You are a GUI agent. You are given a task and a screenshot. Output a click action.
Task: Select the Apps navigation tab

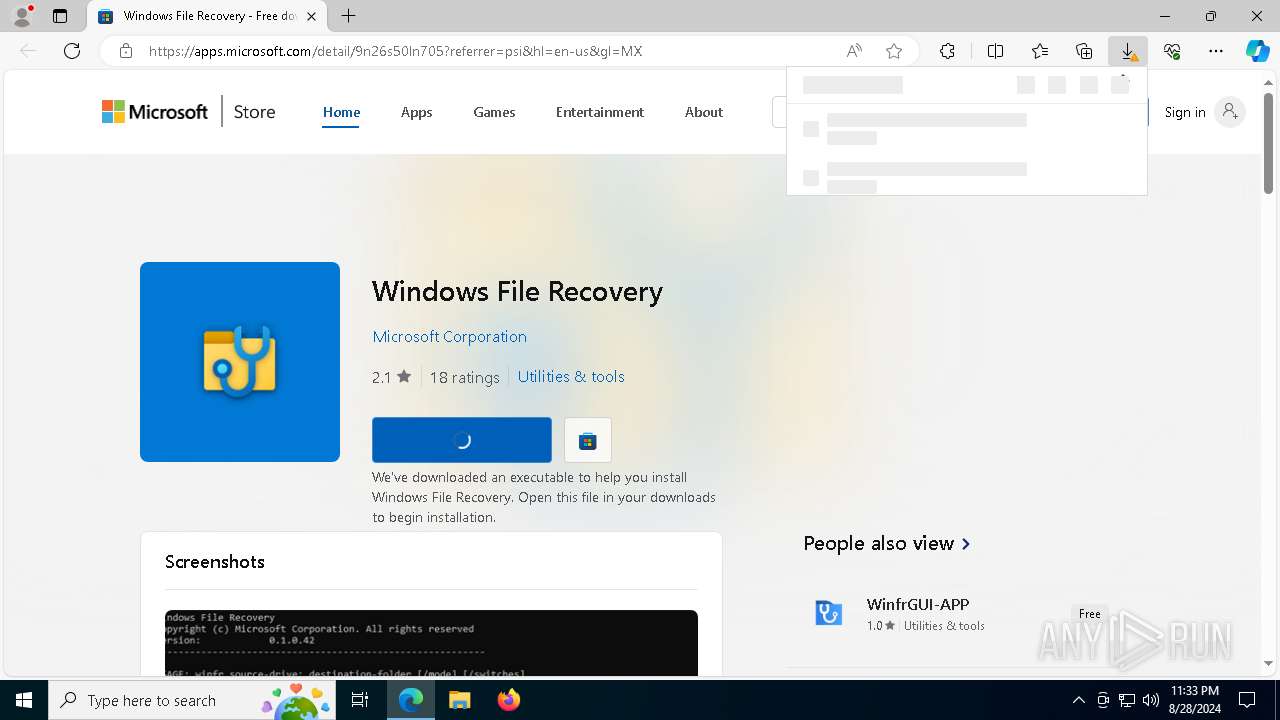(416, 112)
